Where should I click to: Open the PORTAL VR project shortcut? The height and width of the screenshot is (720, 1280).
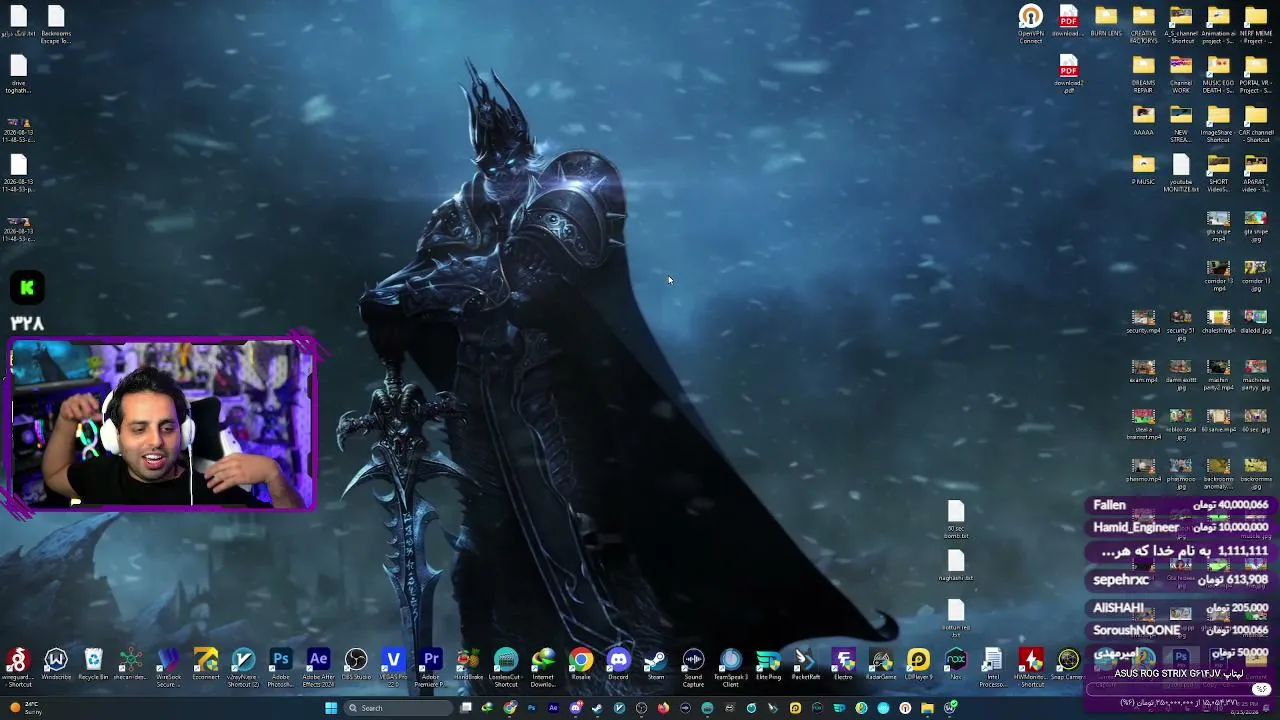(x=1256, y=74)
